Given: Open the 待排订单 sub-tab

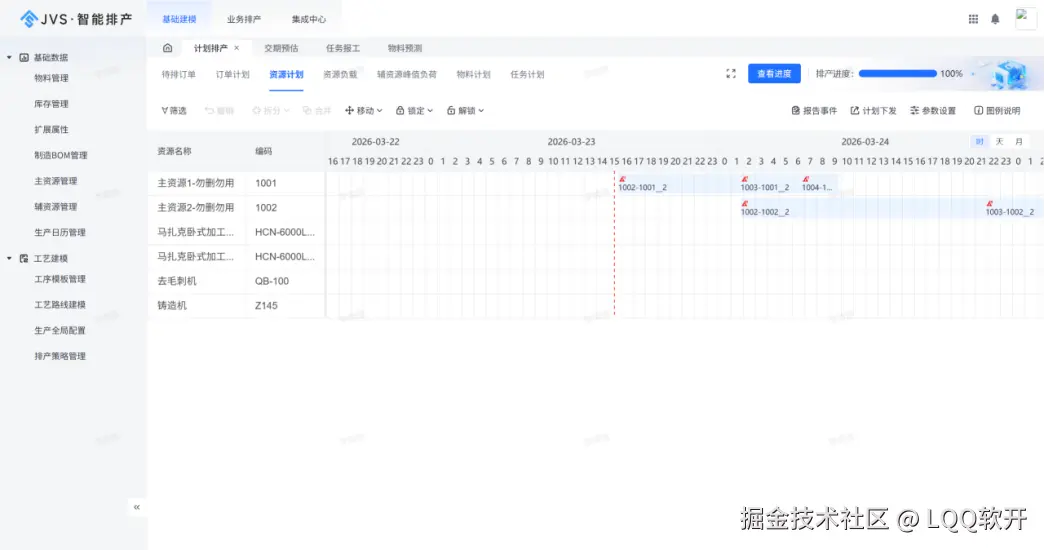Looking at the screenshot, I should [x=179, y=75].
